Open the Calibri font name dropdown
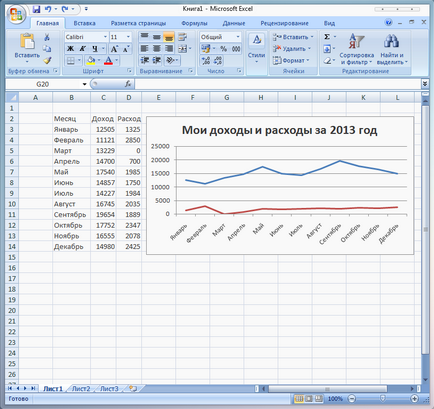 tap(105, 37)
